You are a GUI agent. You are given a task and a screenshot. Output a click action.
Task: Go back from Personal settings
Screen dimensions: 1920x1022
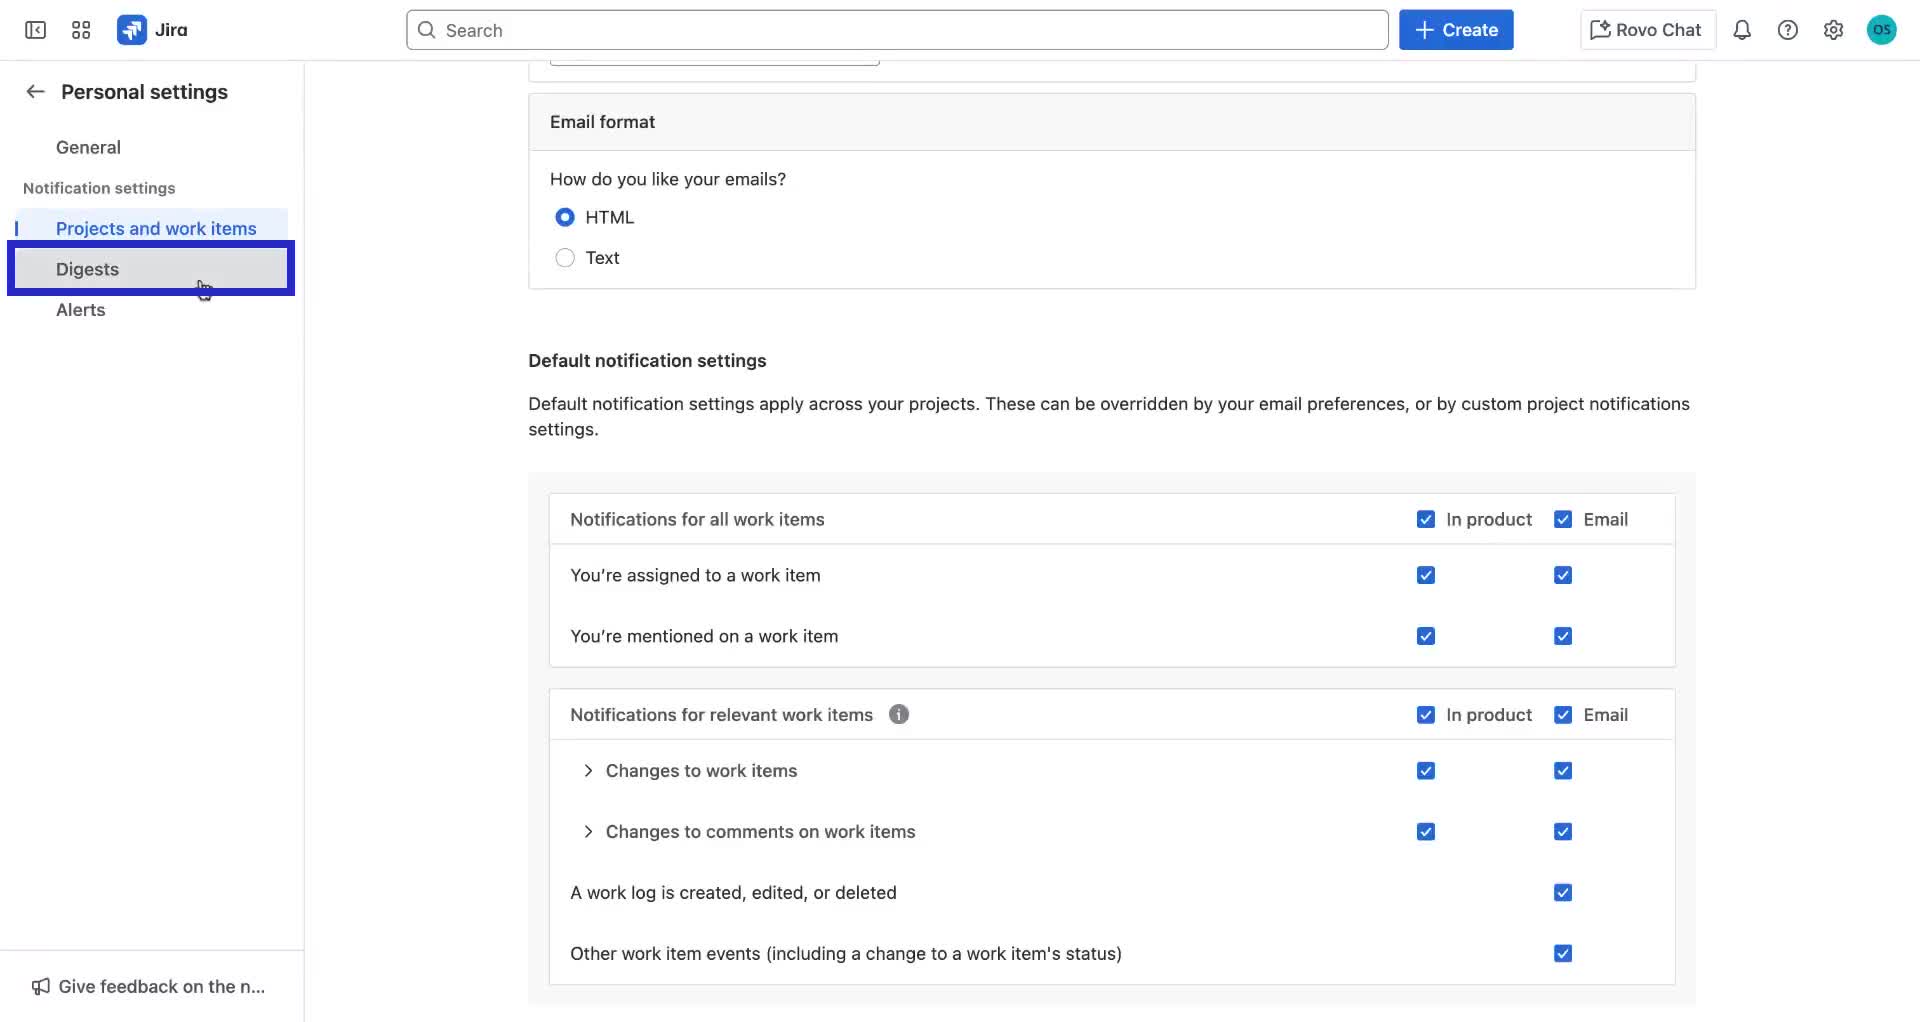point(35,91)
